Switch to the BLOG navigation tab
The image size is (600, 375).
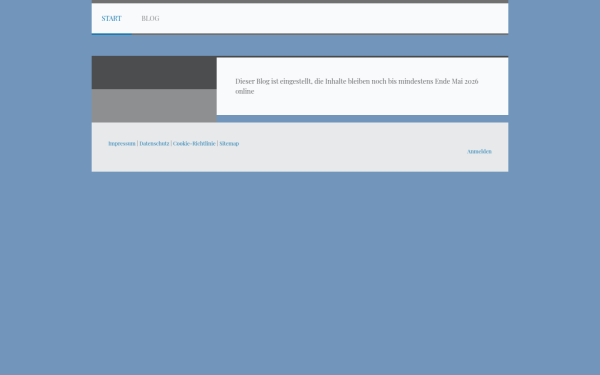[150, 18]
